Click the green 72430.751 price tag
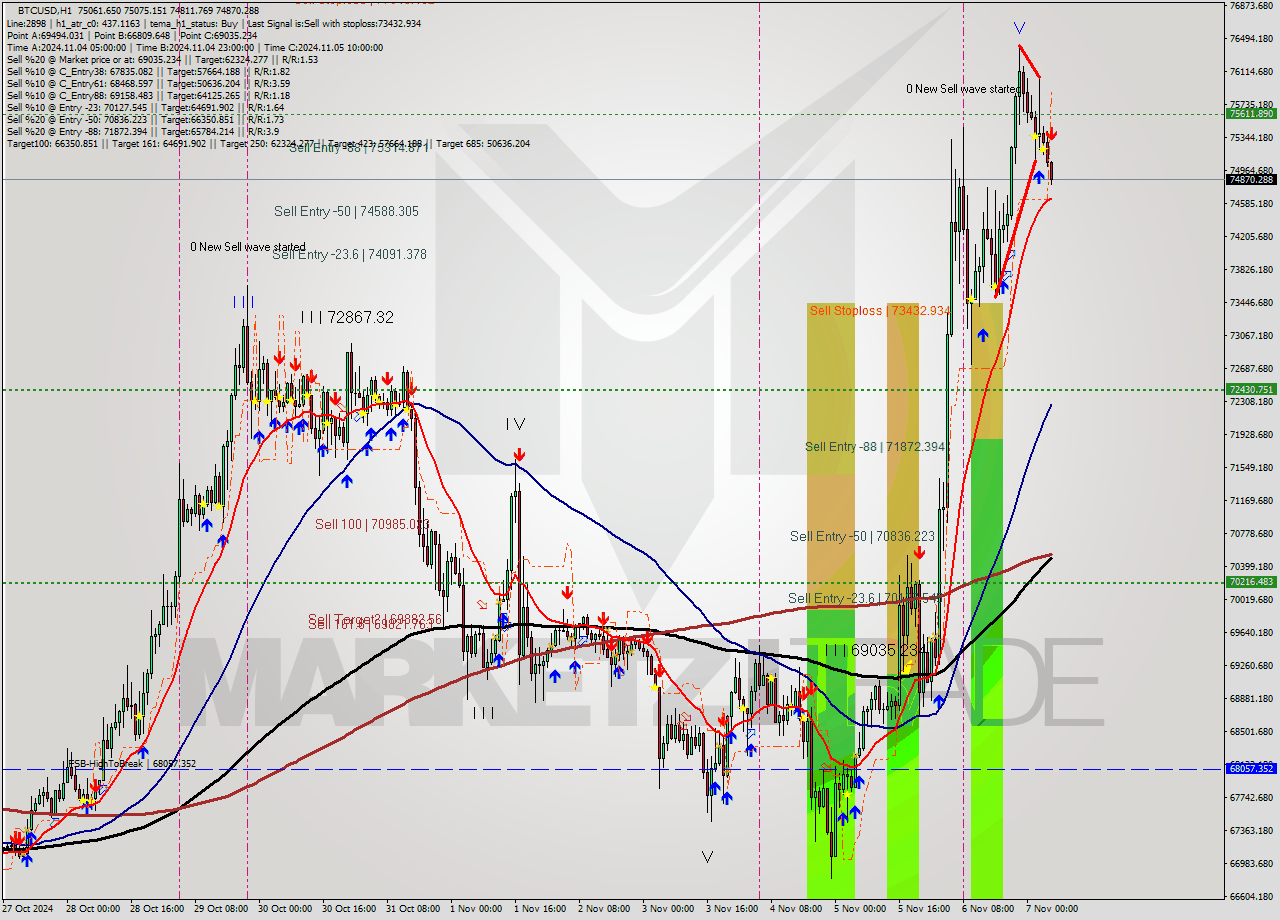The image size is (1280, 920). [1251, 389]
